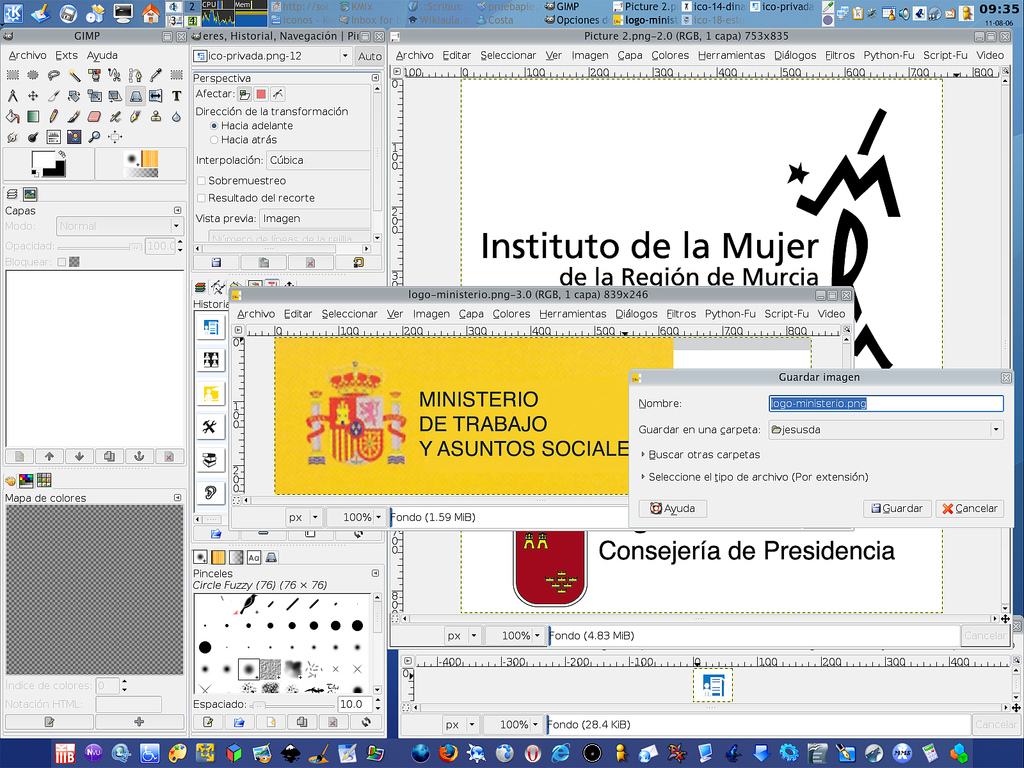Select the Hacia adelante radio button
1024x768 pixels.
[214, 125]
